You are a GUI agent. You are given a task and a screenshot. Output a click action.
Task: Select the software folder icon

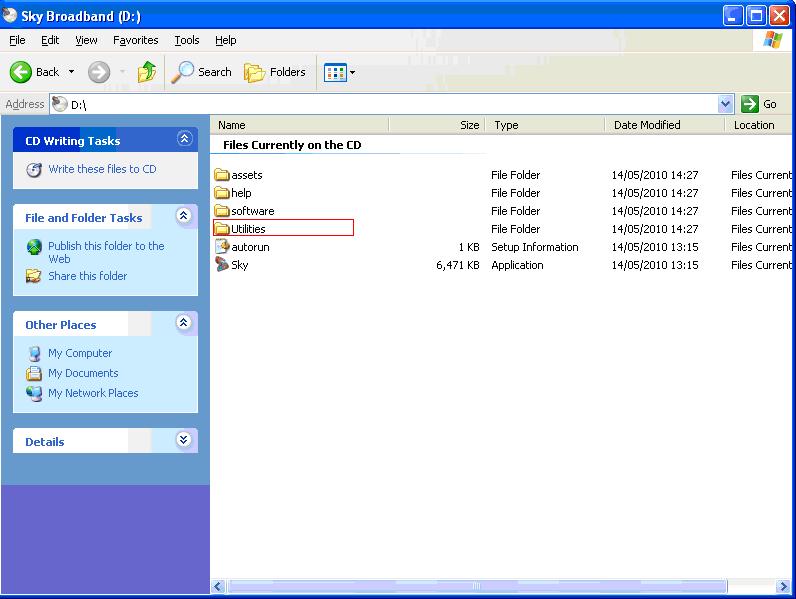222,211
